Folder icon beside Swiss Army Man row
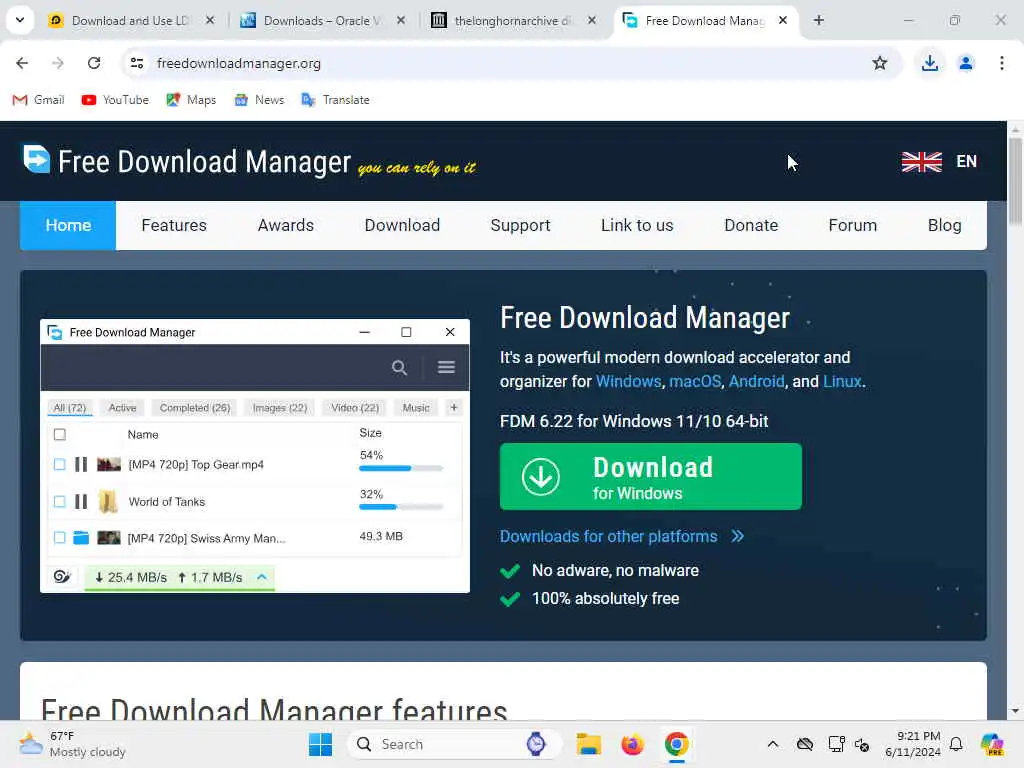 coord(81,537)
